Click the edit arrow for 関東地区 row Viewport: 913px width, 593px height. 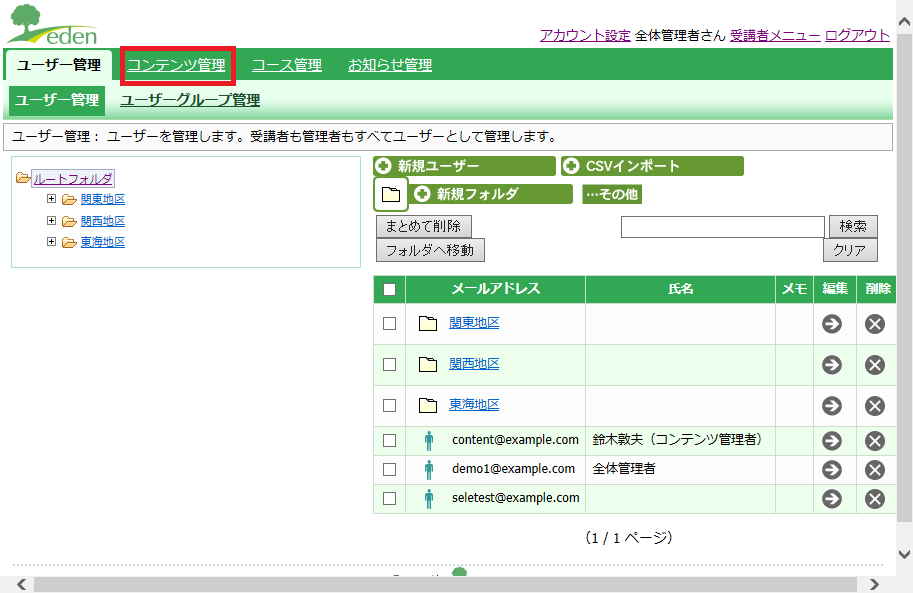[831, 324]
